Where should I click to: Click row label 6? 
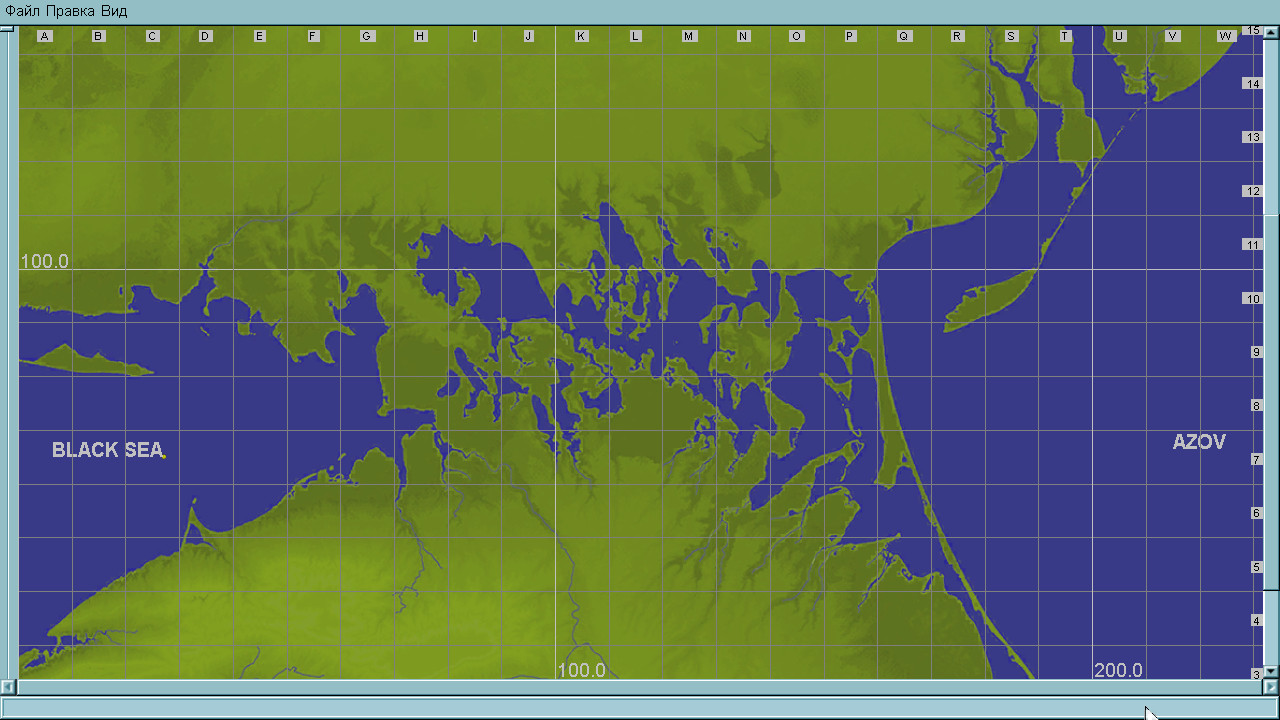click(x=1256, y=513)
